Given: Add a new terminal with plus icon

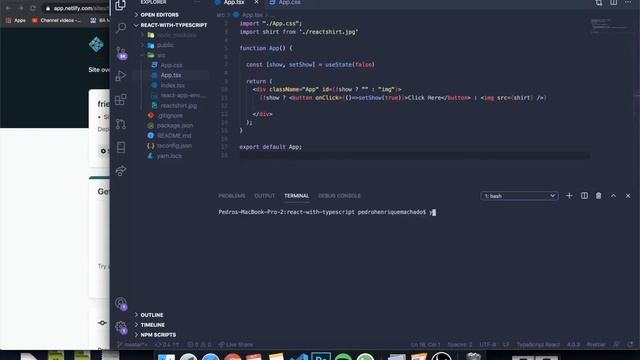Looking at the screenshot, I should point(569,196).
